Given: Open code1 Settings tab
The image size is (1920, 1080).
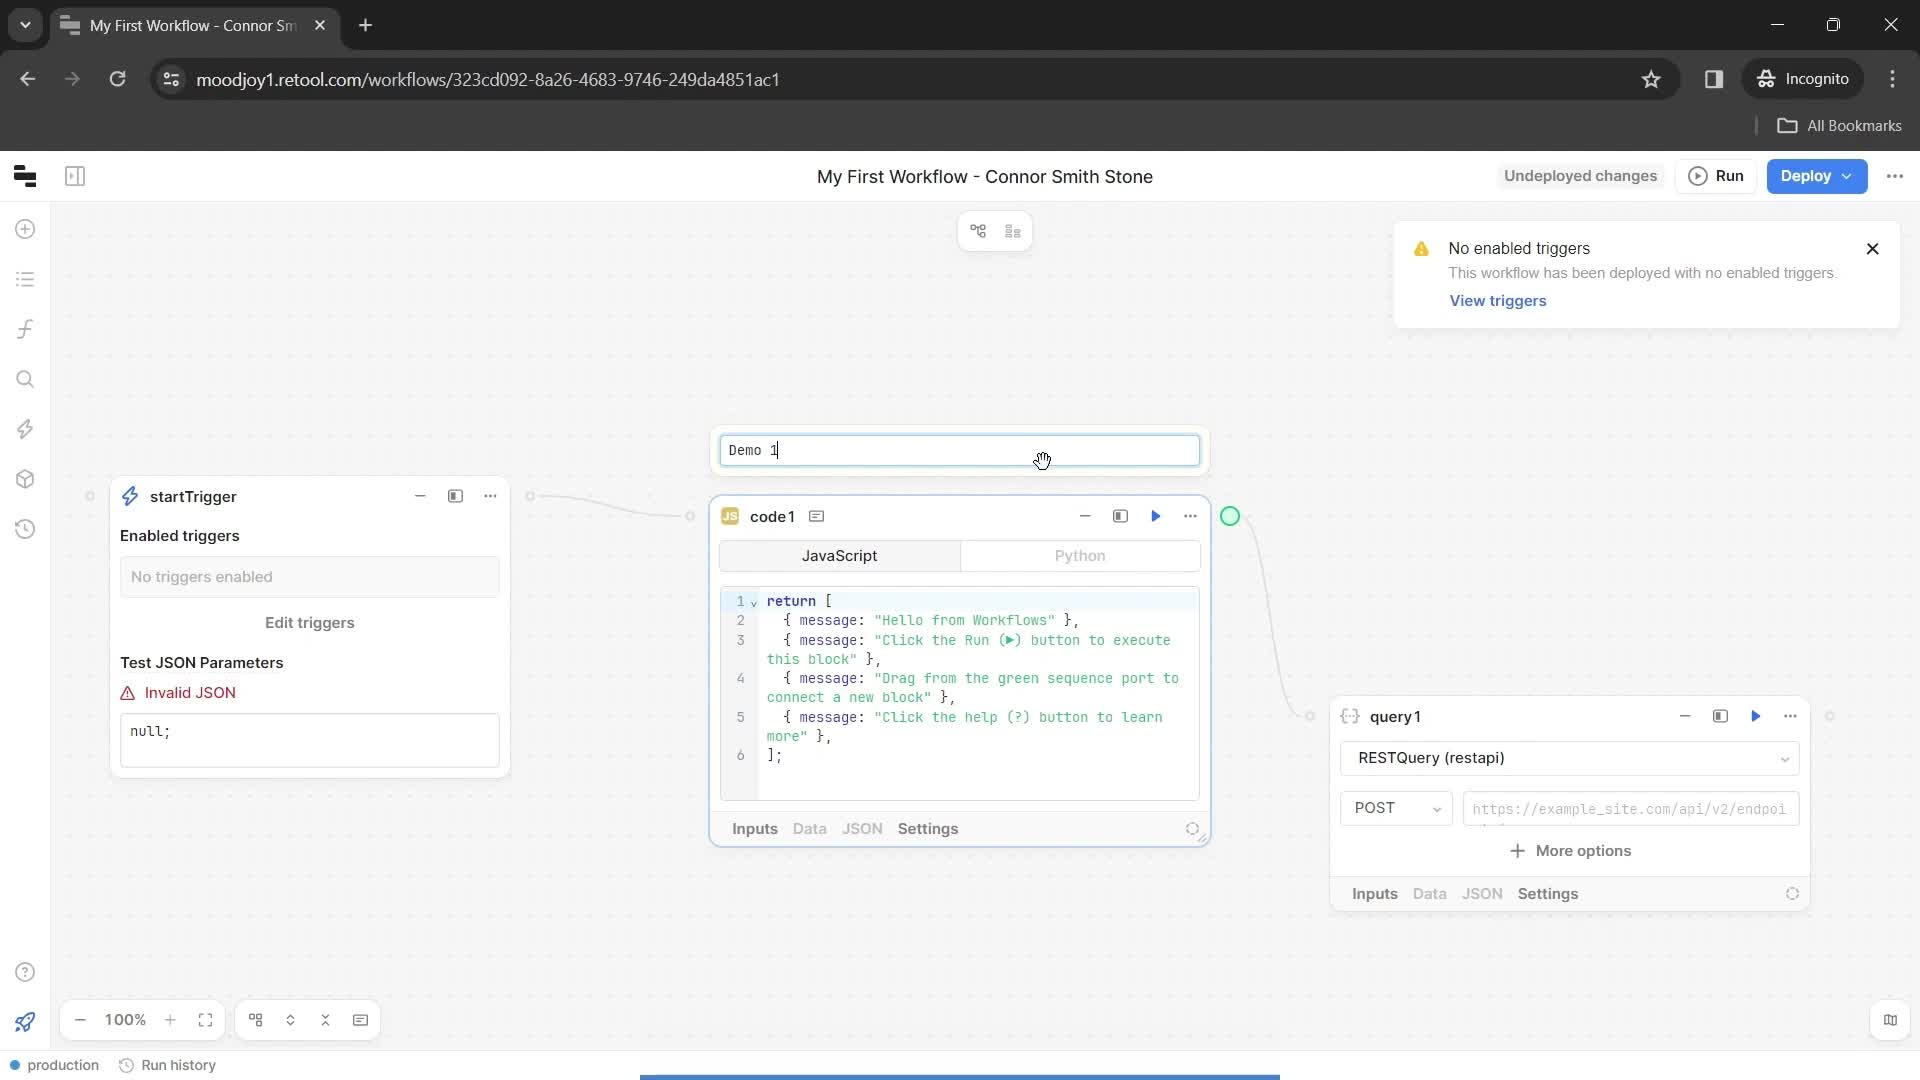Looking at the screenshot, I should click(x=928, y=829).
